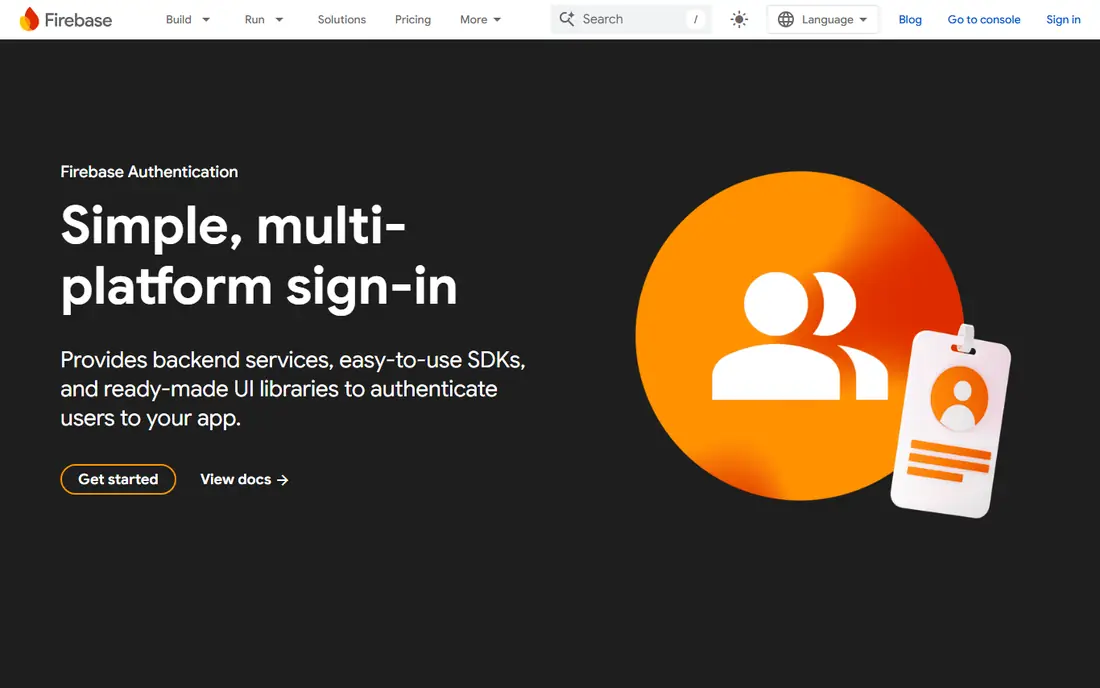Toggle the light/dark theme sun icon

pos(739,20)
